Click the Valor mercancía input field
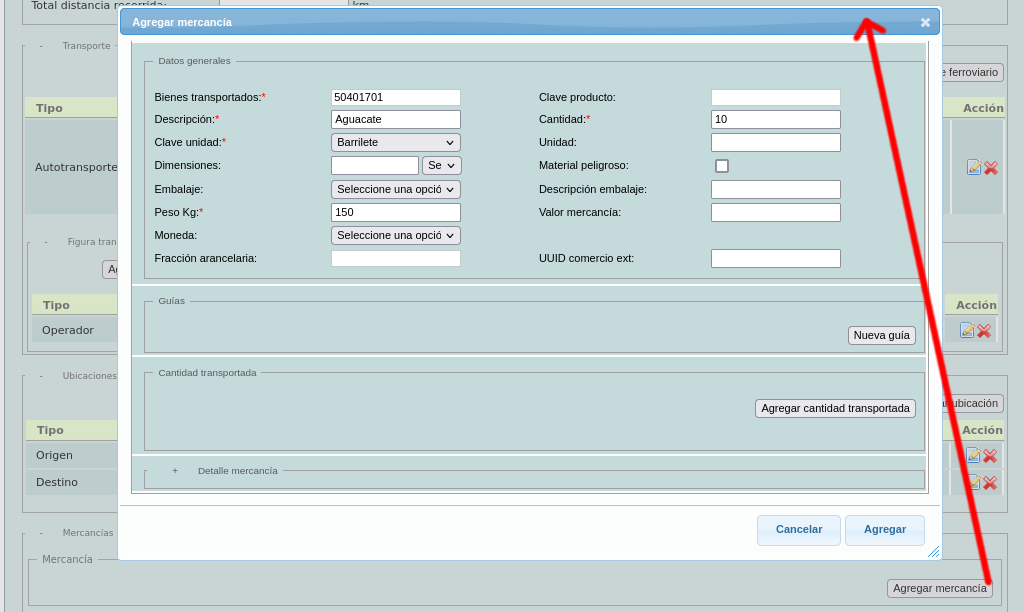 775,212
